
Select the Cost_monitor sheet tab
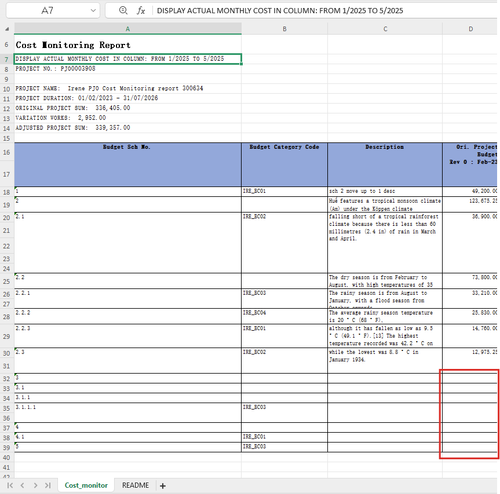coord(86,485)
